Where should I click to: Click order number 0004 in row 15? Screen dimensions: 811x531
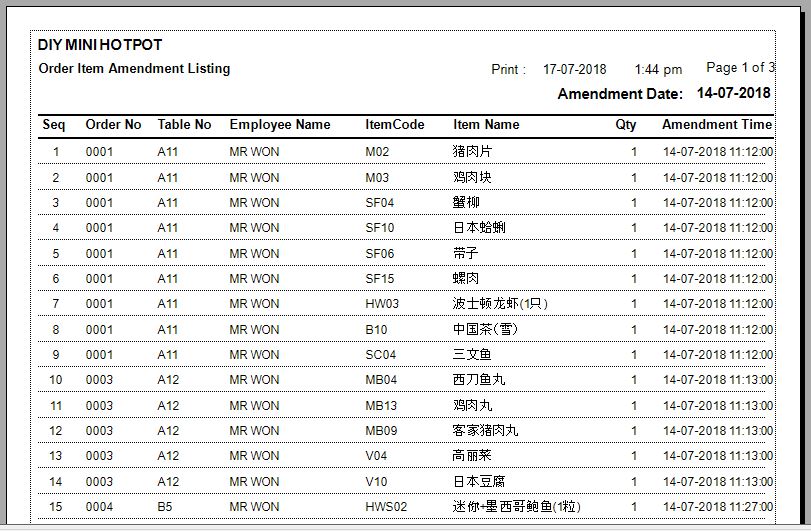(99, 507)
